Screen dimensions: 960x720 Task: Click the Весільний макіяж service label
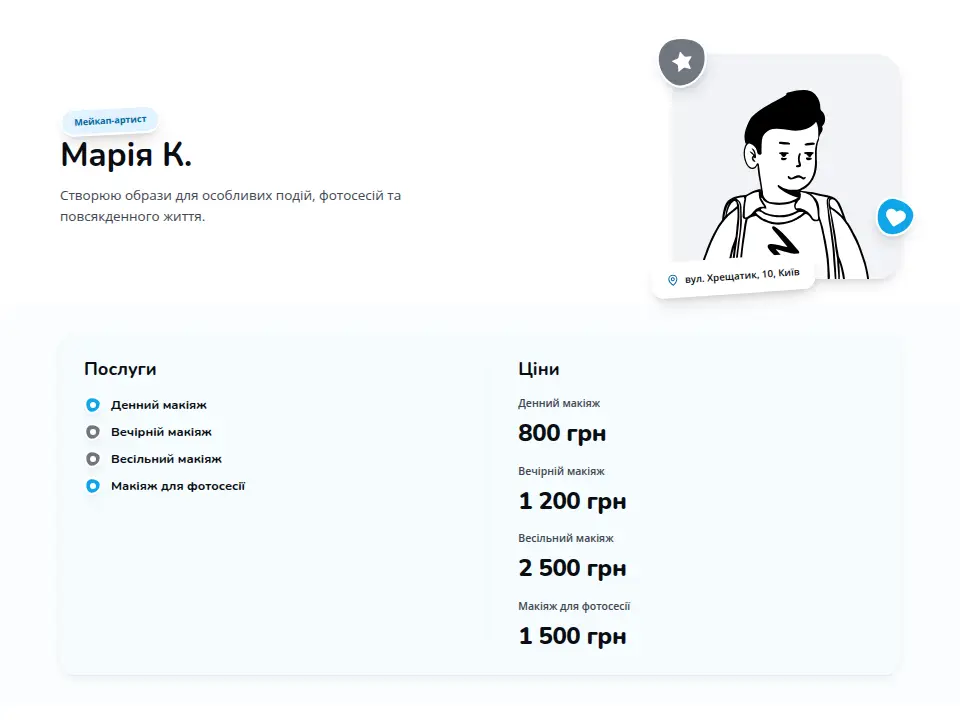[x=166, y=459]
